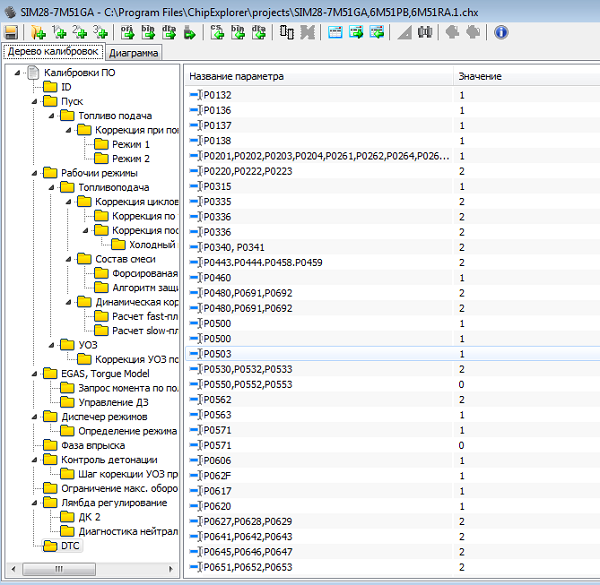The height and width of the screenshot is (585, 600).
Task: Click the open folder icon with plus
Action: [x=38, y=32]
